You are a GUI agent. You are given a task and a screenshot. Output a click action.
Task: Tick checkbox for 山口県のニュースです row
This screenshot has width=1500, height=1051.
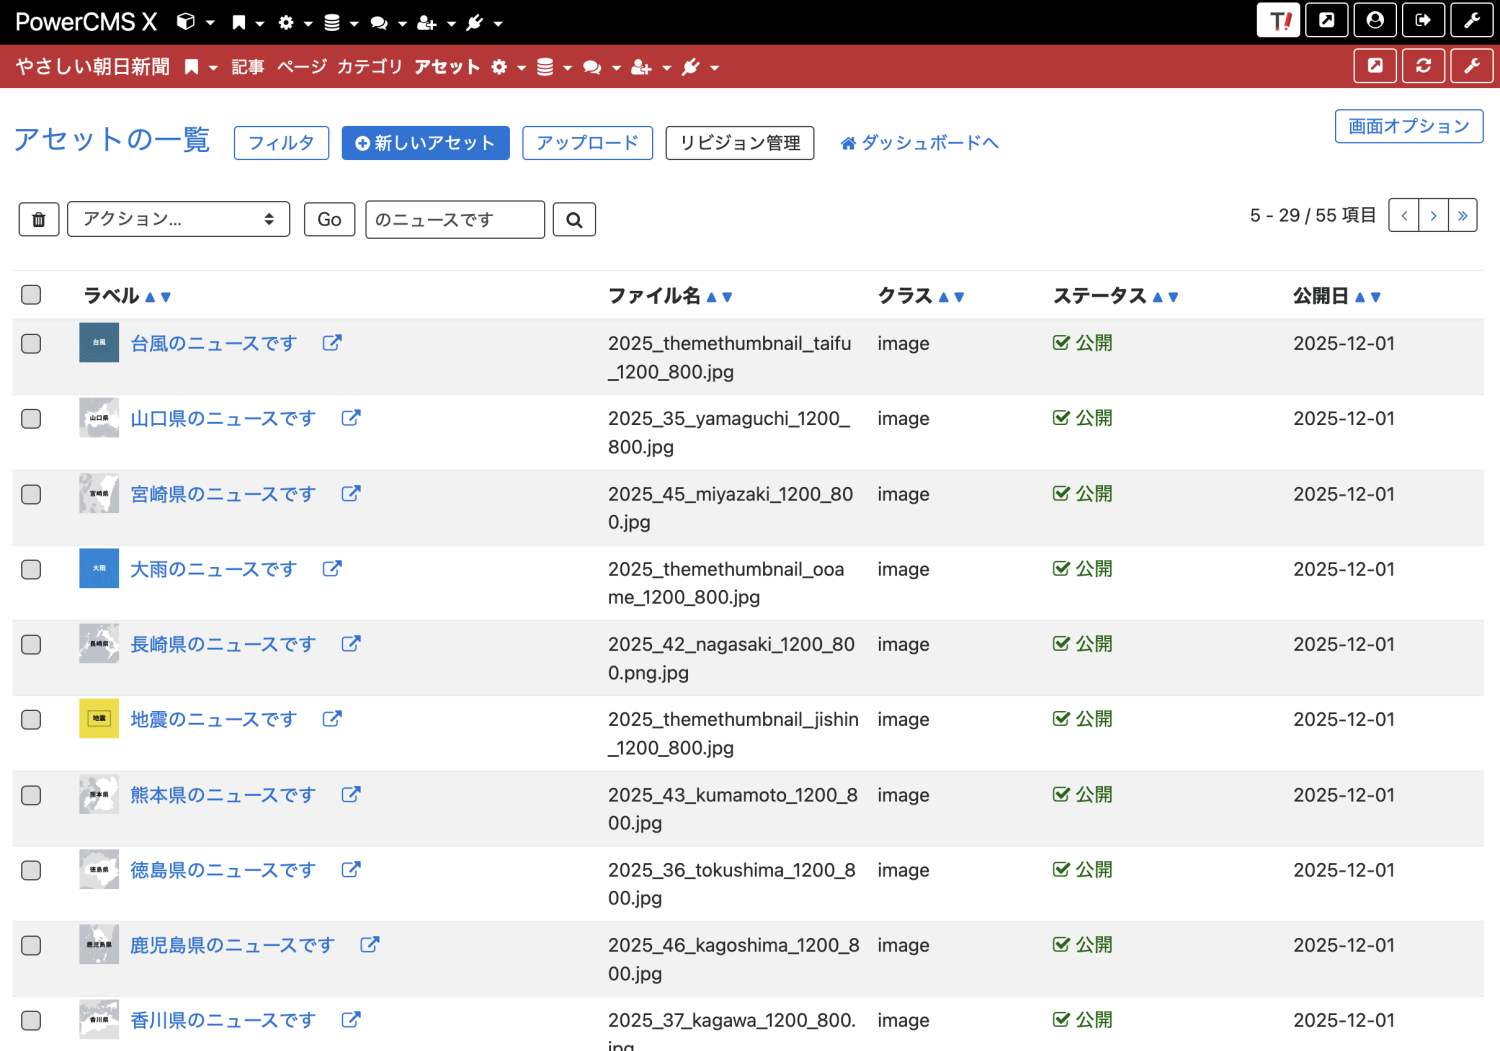coord(31,419)
